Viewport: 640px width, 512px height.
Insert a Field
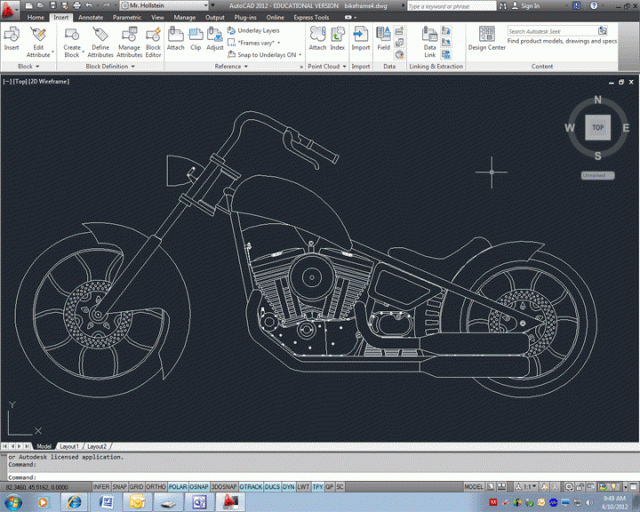coord(384,38)
